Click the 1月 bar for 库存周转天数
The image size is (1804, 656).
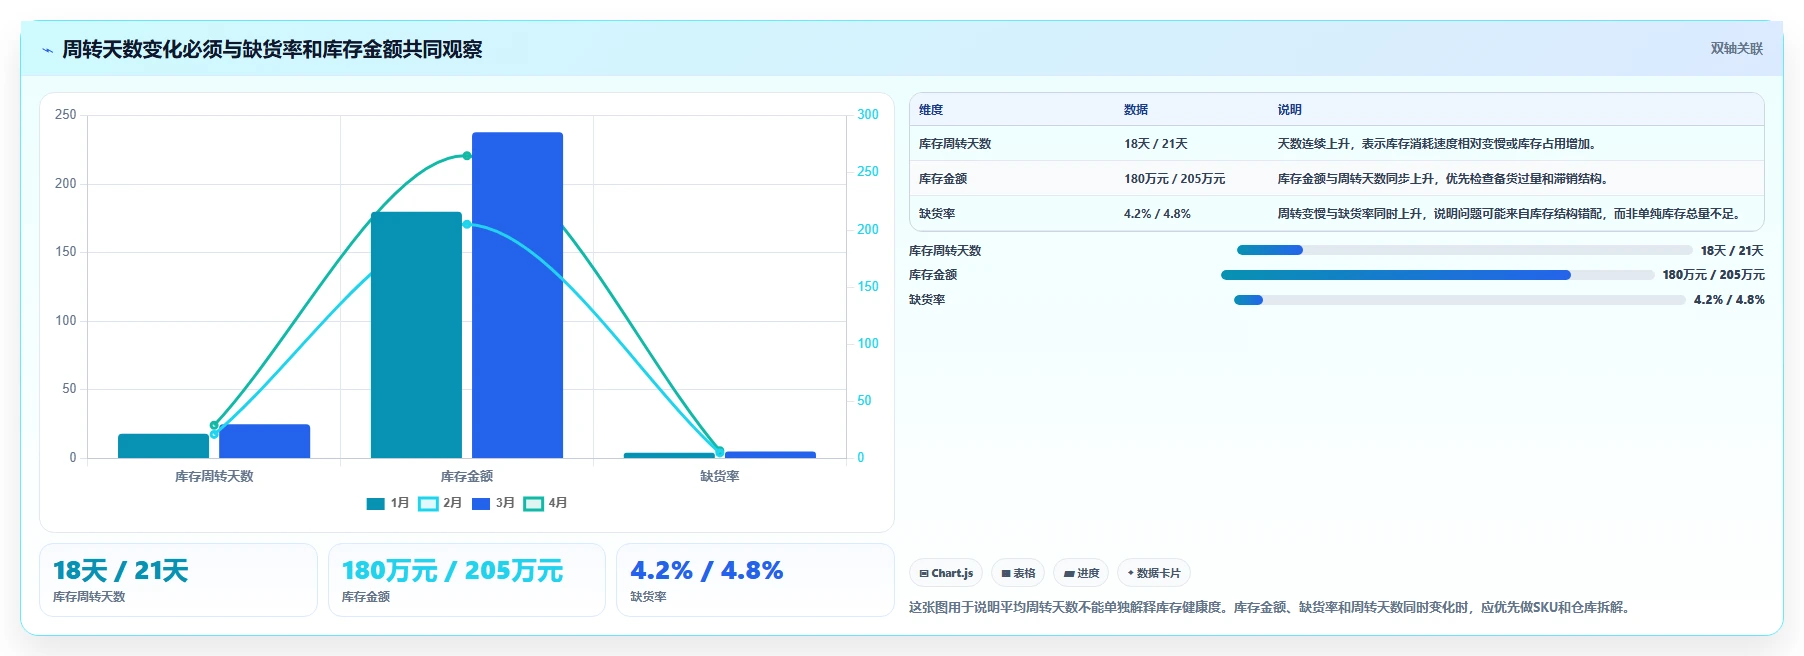coord(163,446)
